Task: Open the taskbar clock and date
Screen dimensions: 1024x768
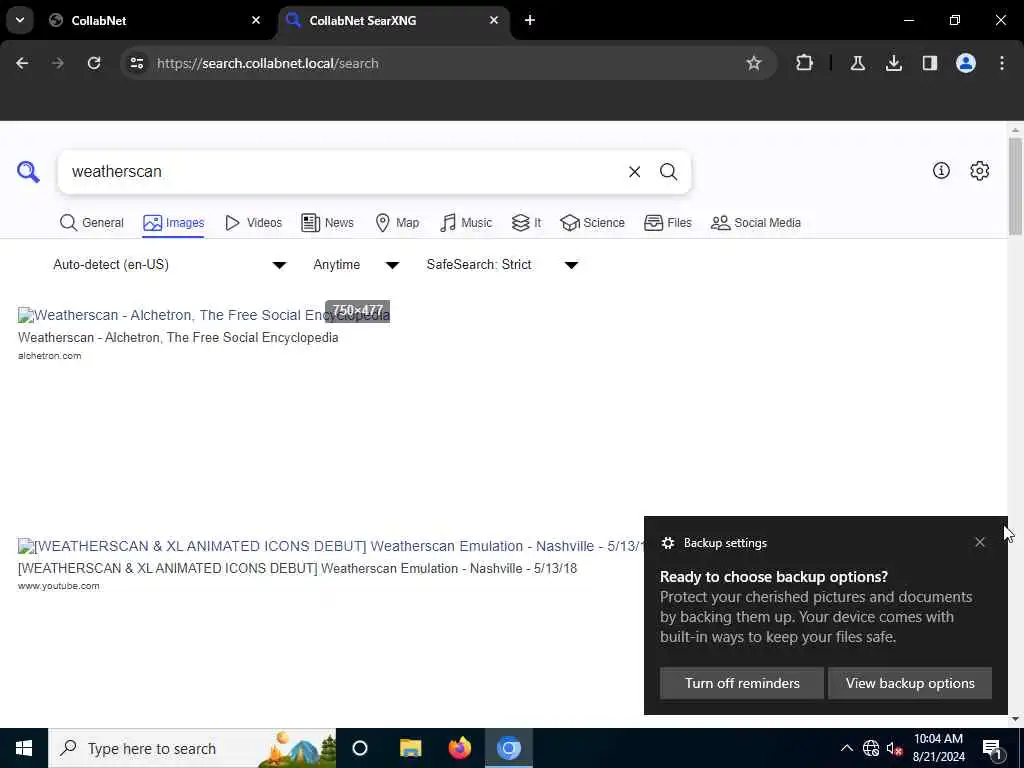Action: (938, 748)
